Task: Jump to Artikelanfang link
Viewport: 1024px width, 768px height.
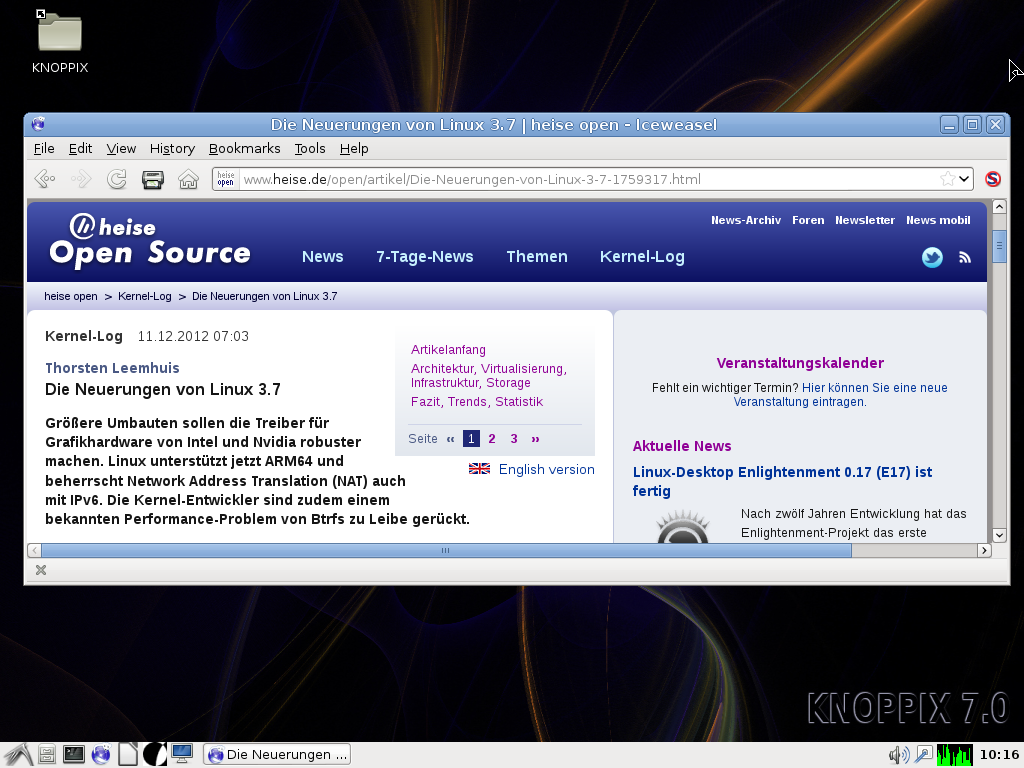Action: (448, 350)
